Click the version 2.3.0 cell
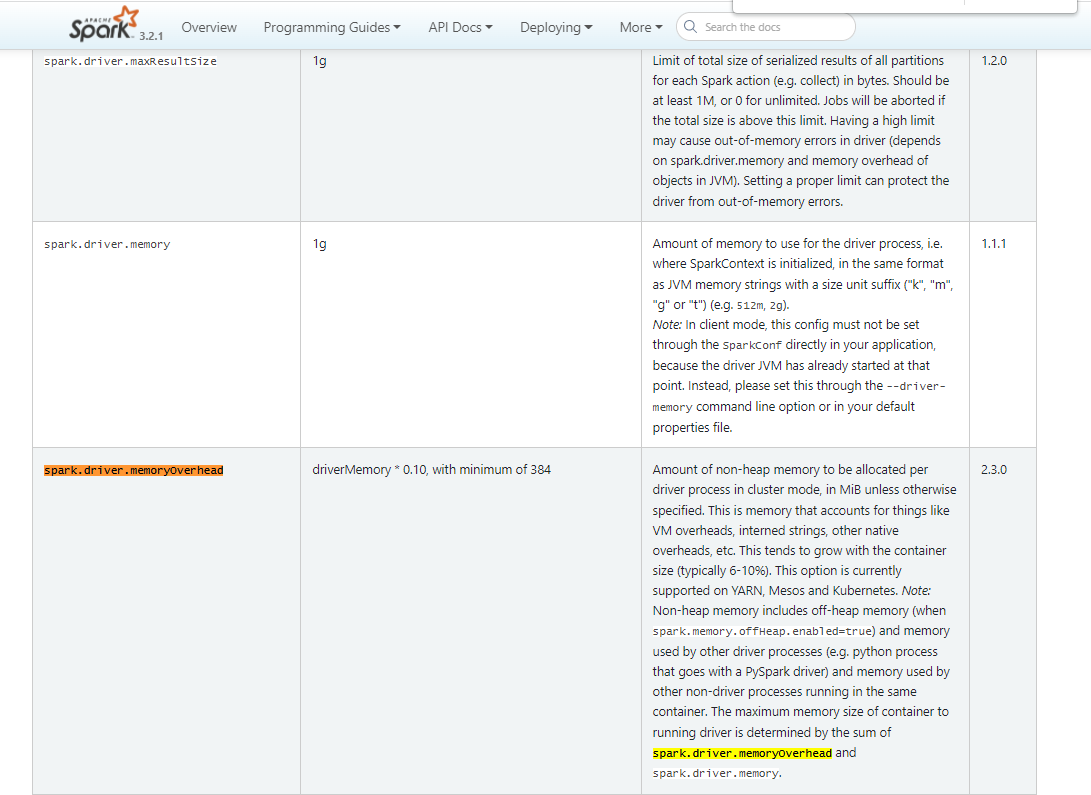This screenshot has height=795, width=1091. click(994, 469)
